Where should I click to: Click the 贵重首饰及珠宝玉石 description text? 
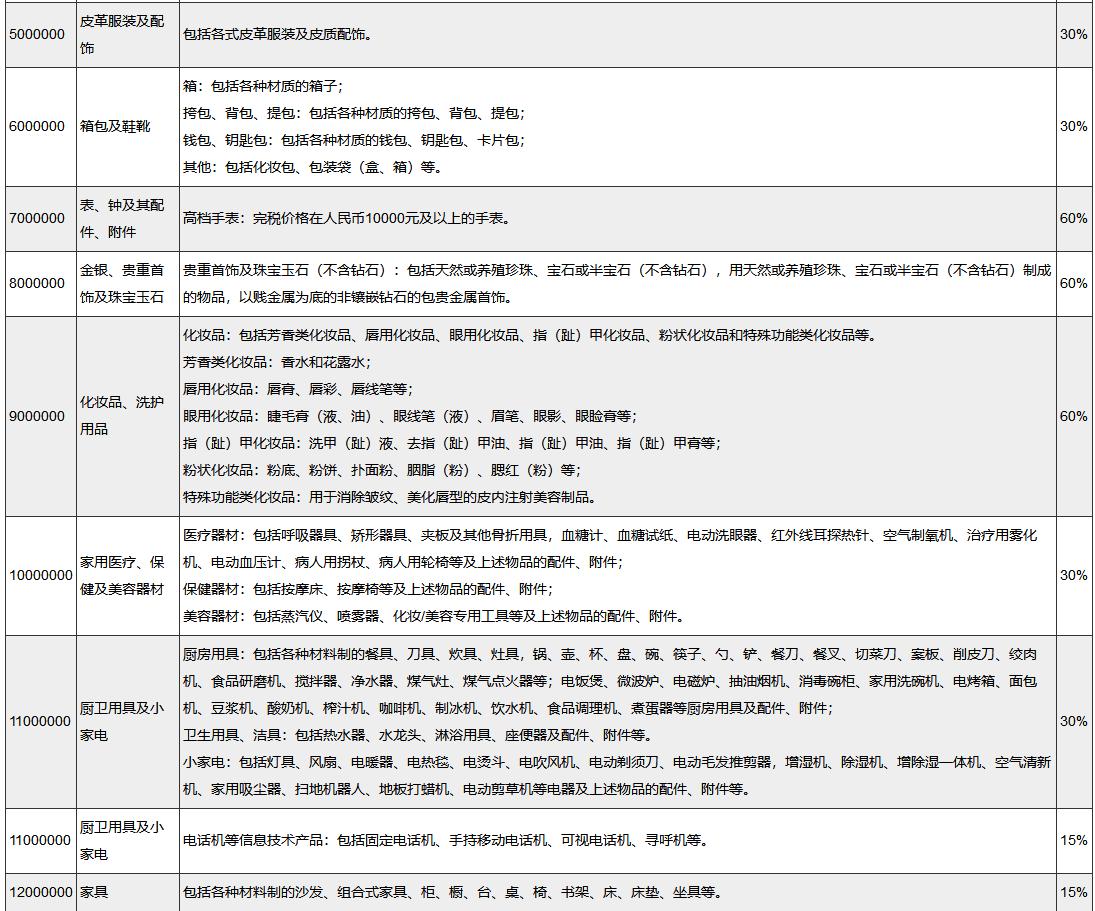(617, 283)
